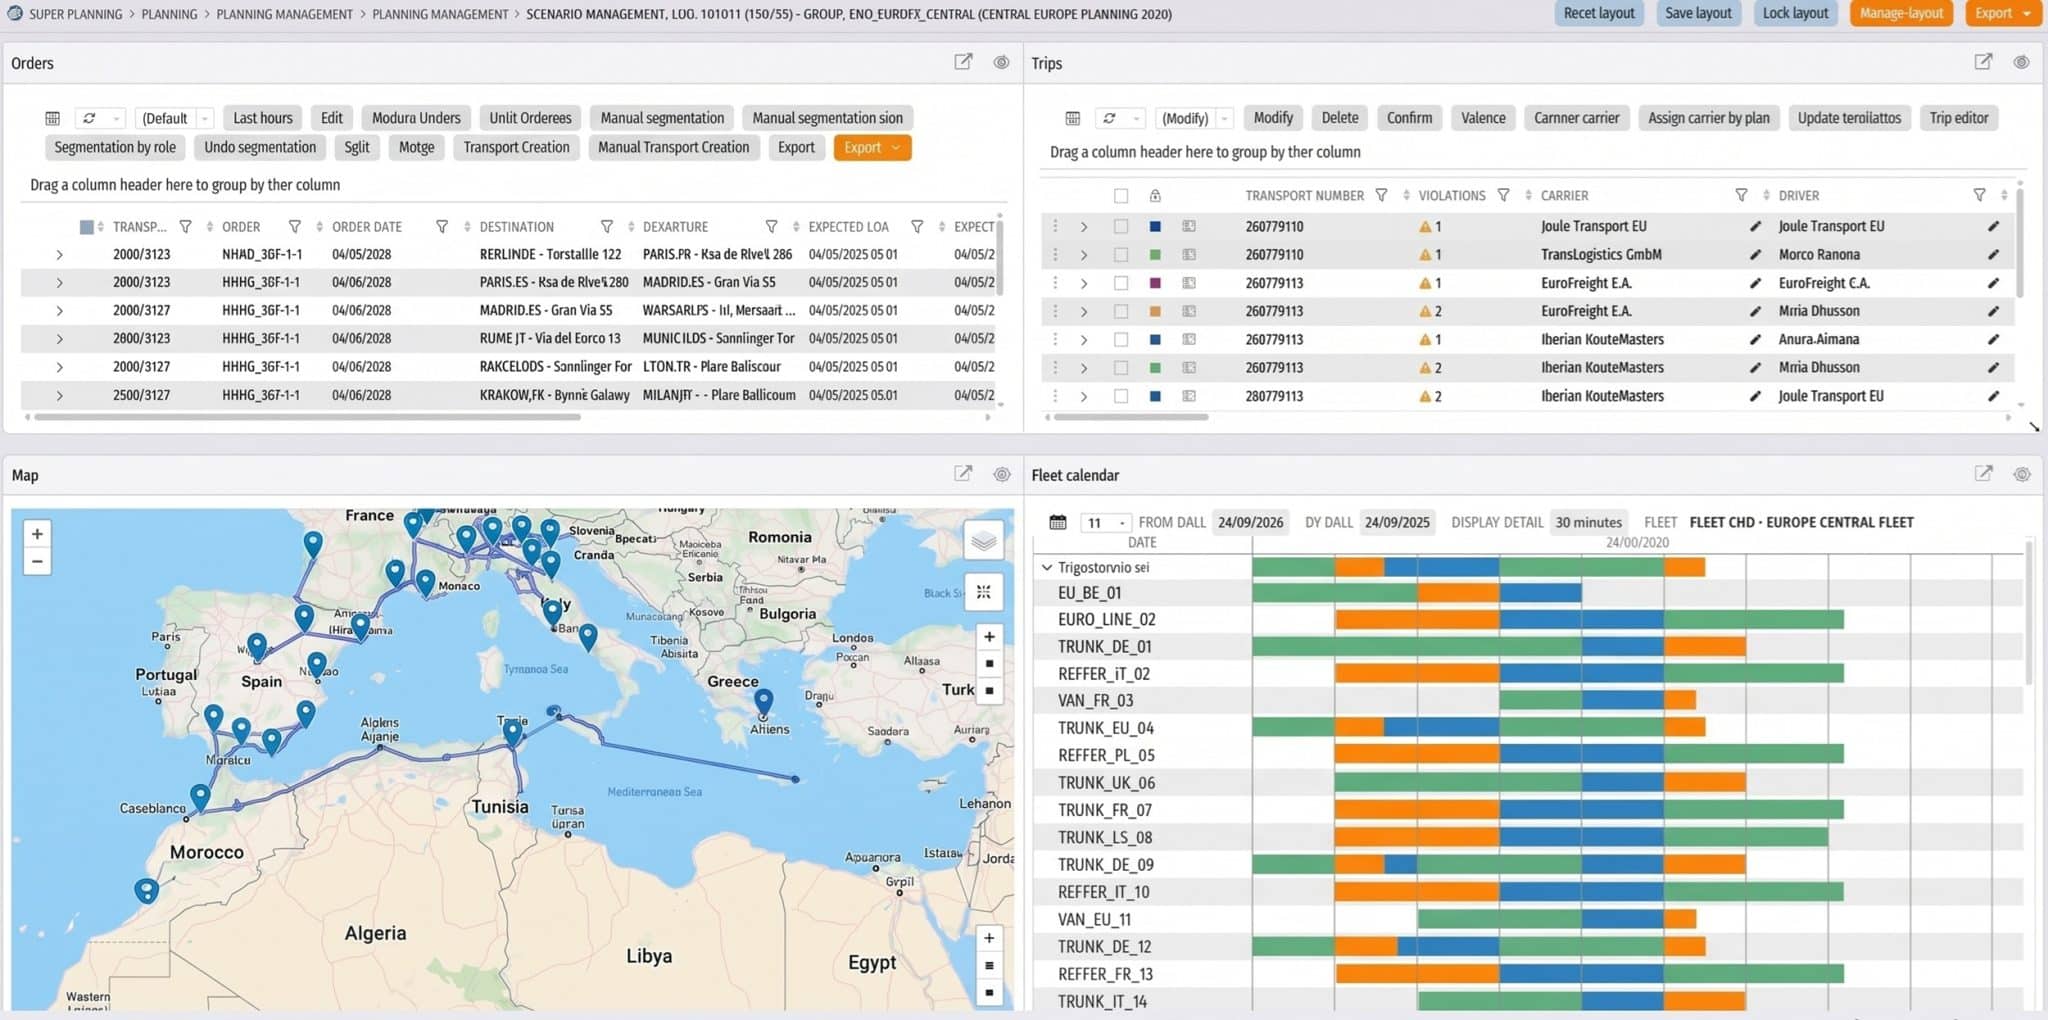Filter the Driver column
The width and height of the screenshot is (2048, 1020).
coord(1979,195)
